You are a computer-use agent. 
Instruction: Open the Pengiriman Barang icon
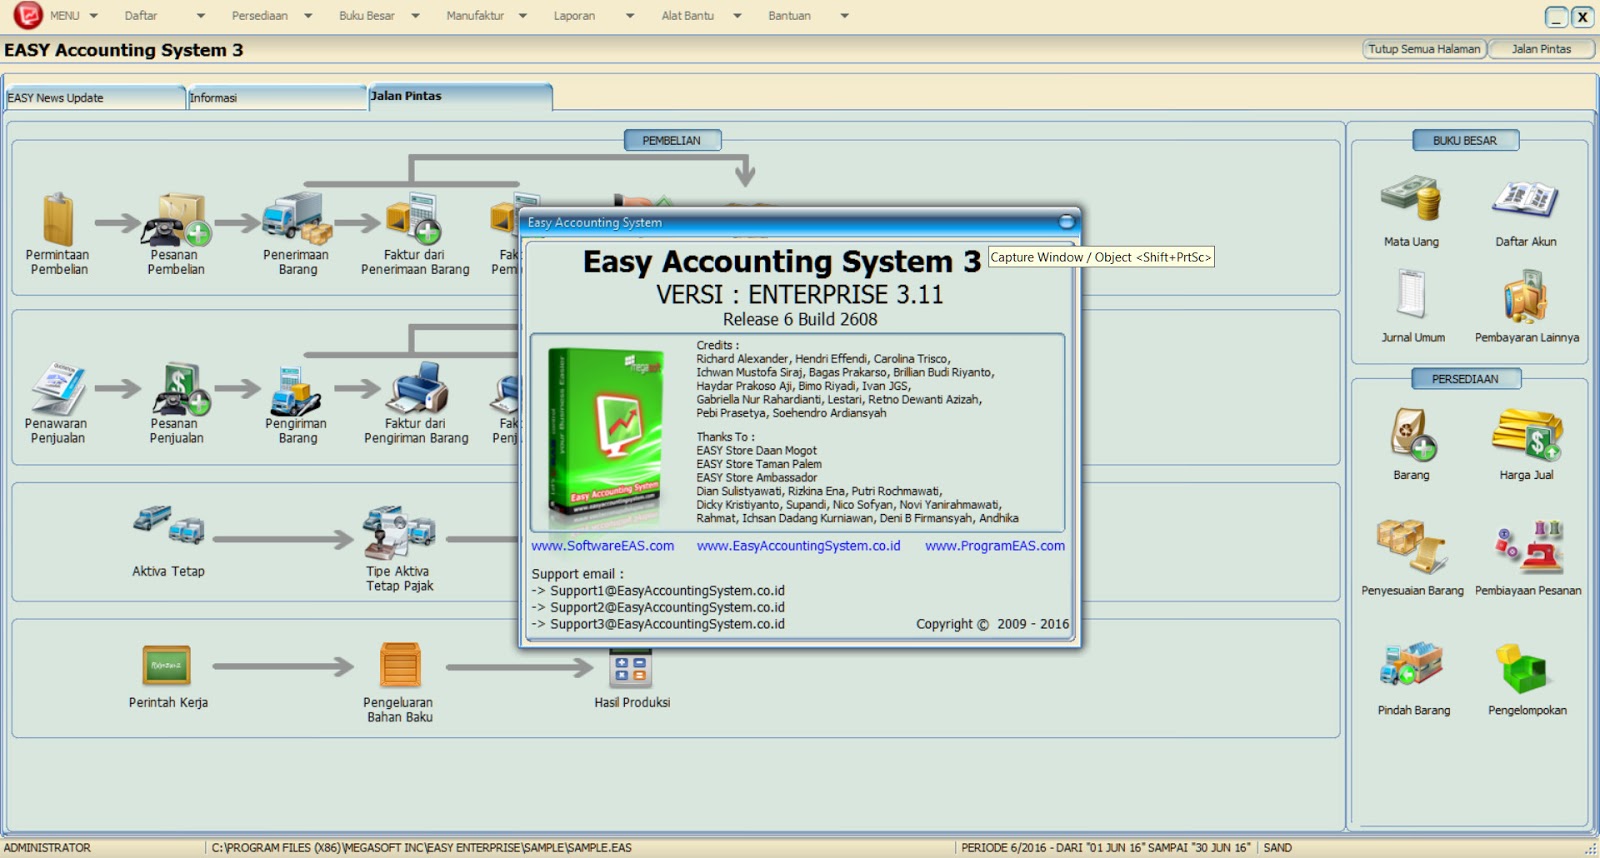(x=296, y=391)
